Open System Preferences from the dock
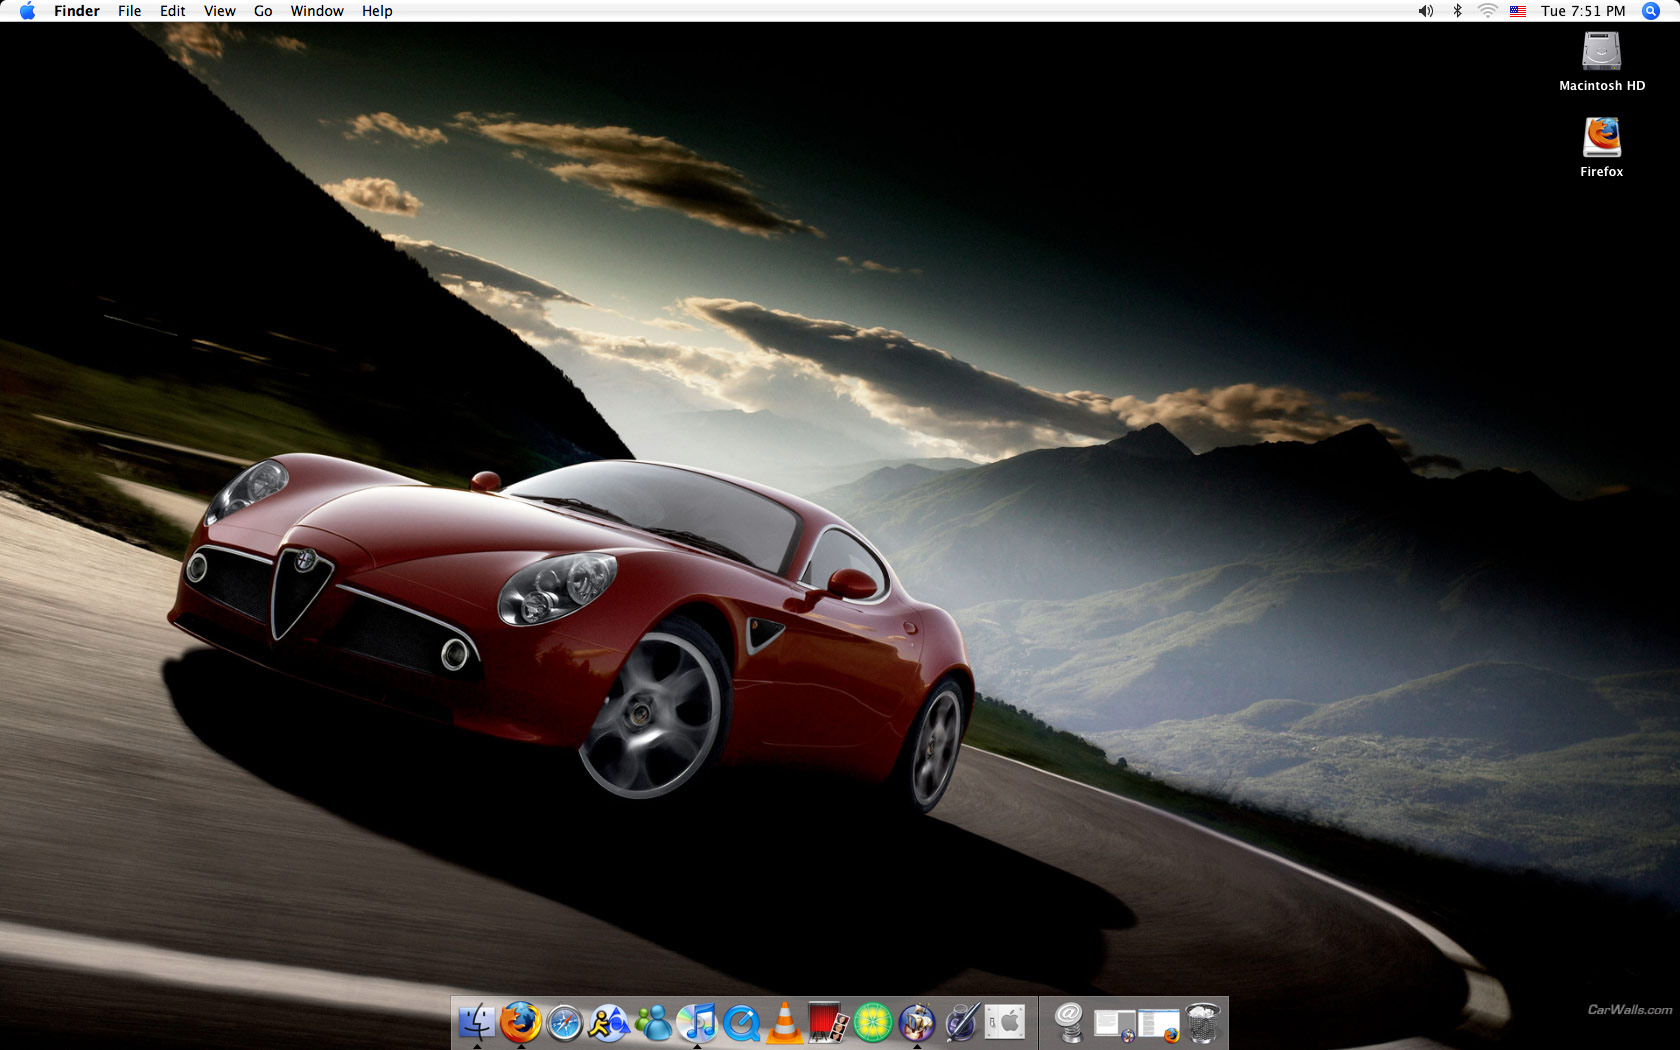 [1006, 1023]
